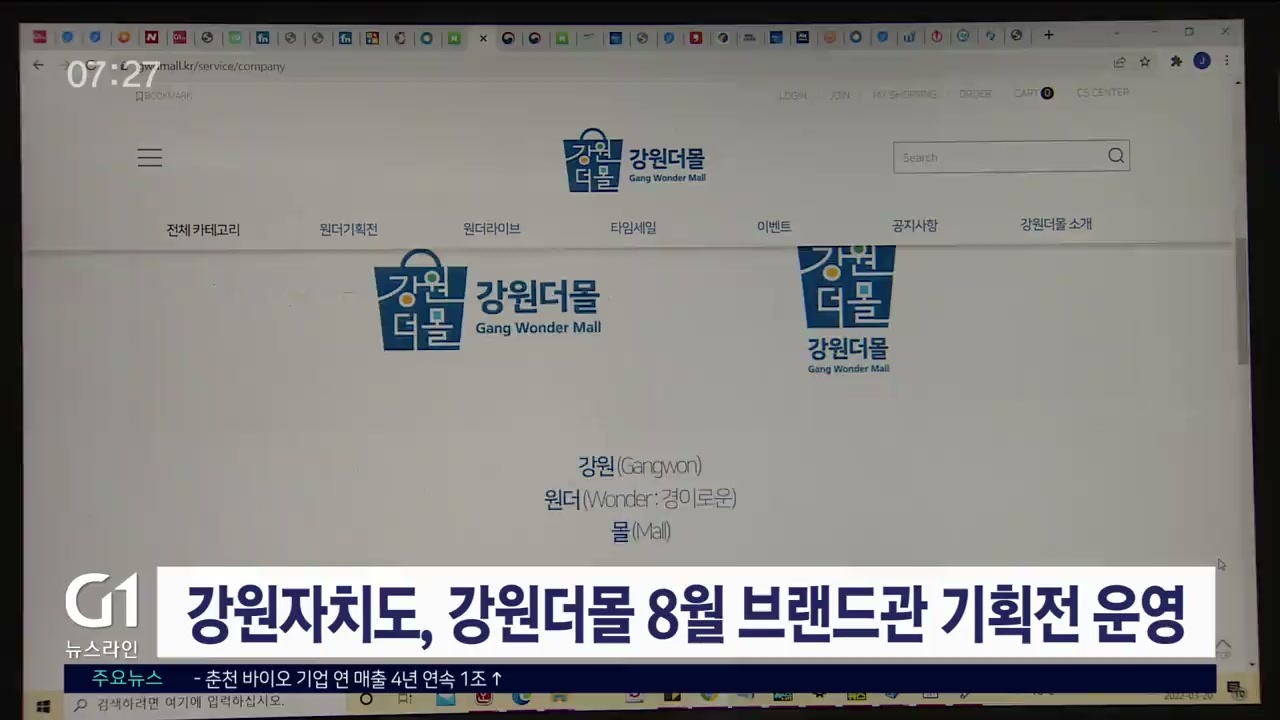
Task: Open the Chrome three-dot menu
Action: point(1227,61)
